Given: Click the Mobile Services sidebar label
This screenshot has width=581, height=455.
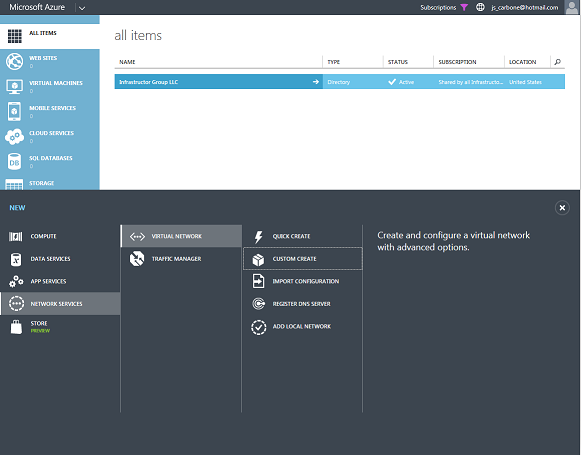Looking at the screenshot, I should (x=53, y=108).
